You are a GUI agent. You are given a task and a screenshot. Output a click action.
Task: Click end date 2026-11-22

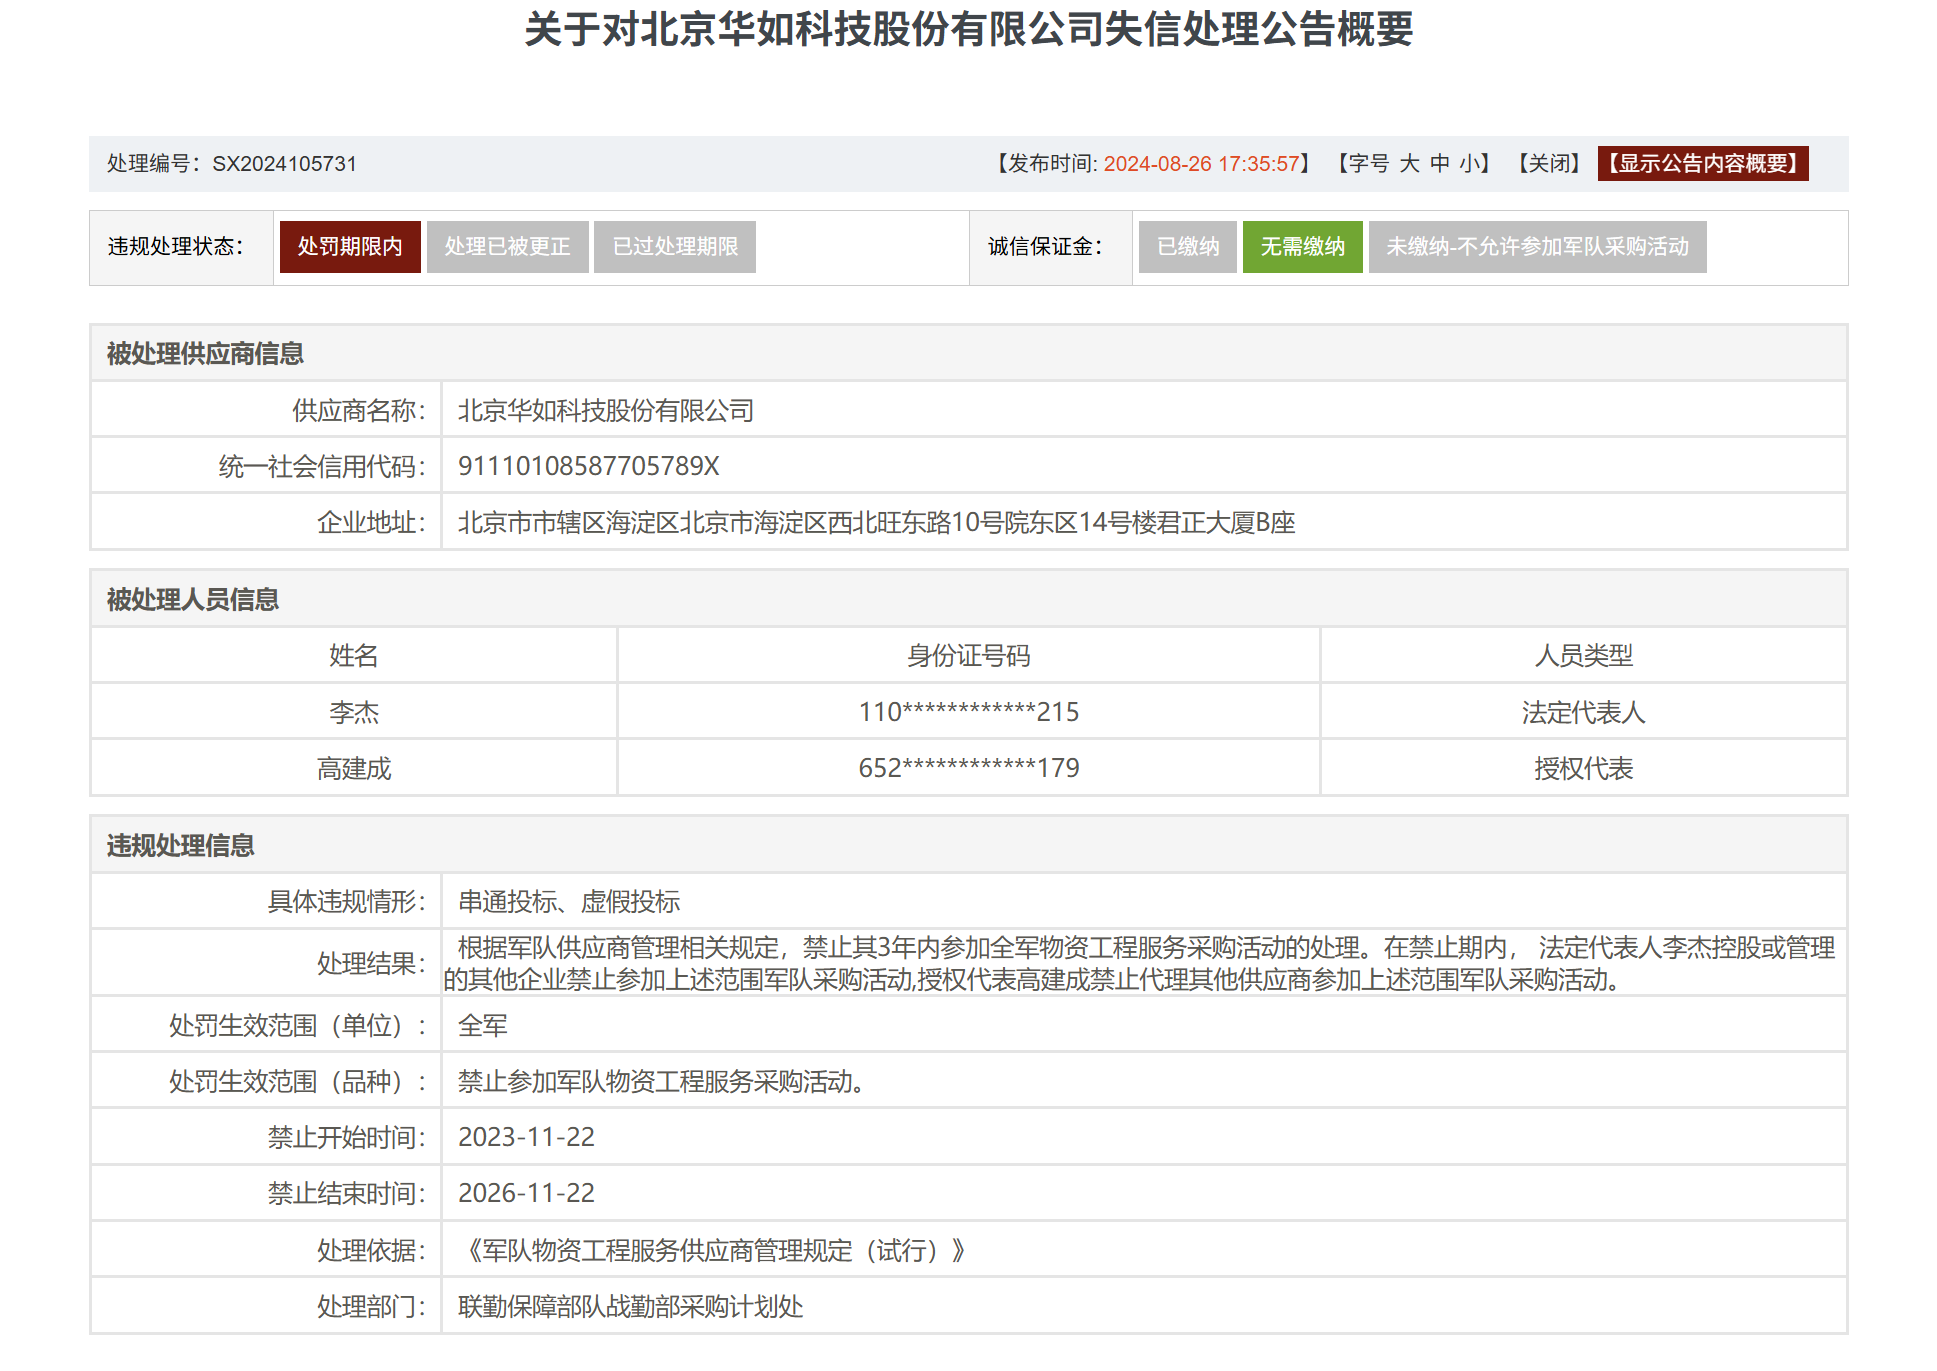point(526,1193)
